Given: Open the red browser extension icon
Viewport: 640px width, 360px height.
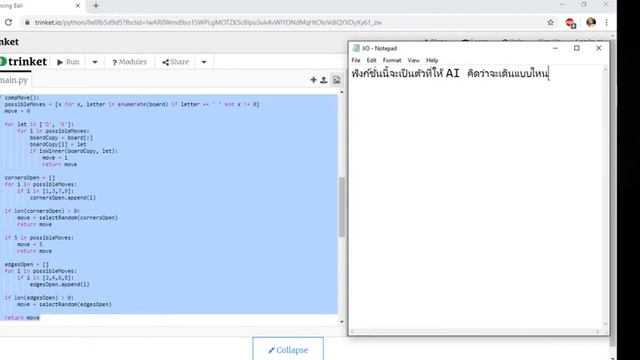Looking at the screenshot, I should tap(571, 23).
